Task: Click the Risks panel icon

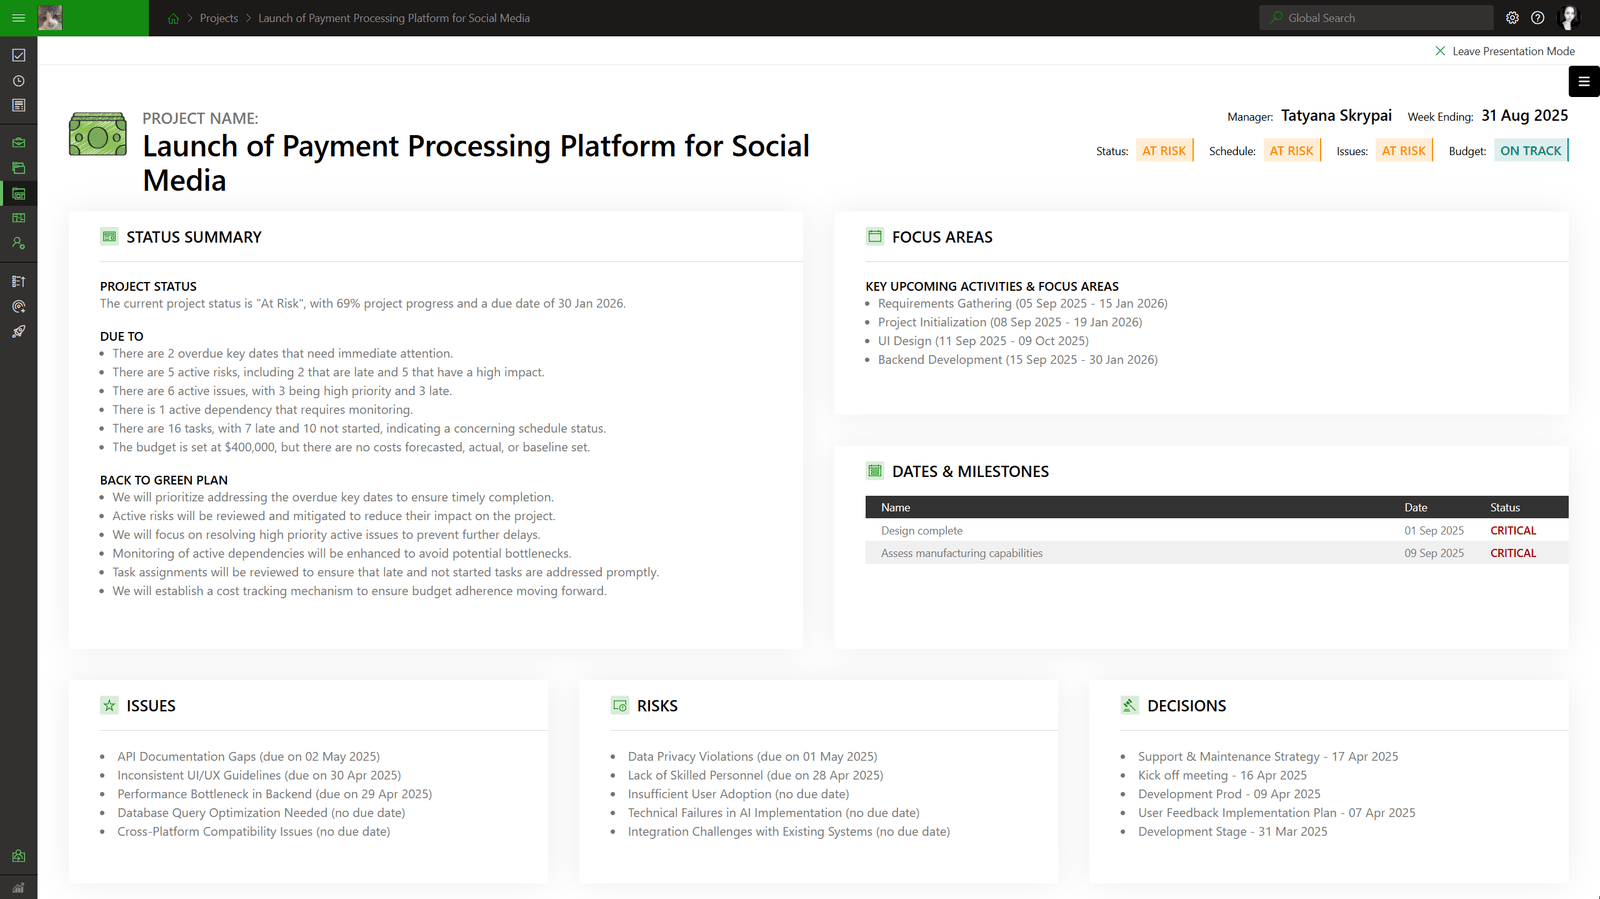Action: [620, 706]
